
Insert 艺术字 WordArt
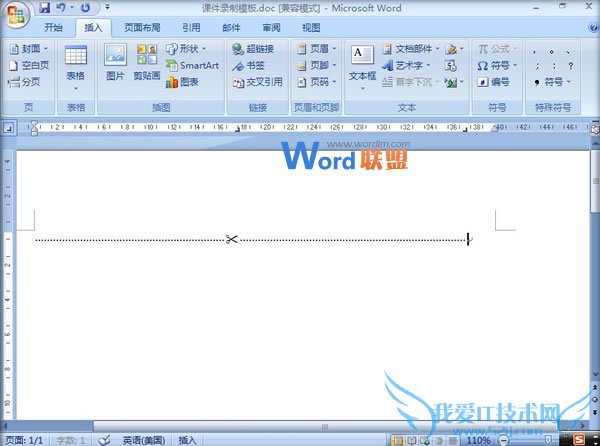pos(406,65)
